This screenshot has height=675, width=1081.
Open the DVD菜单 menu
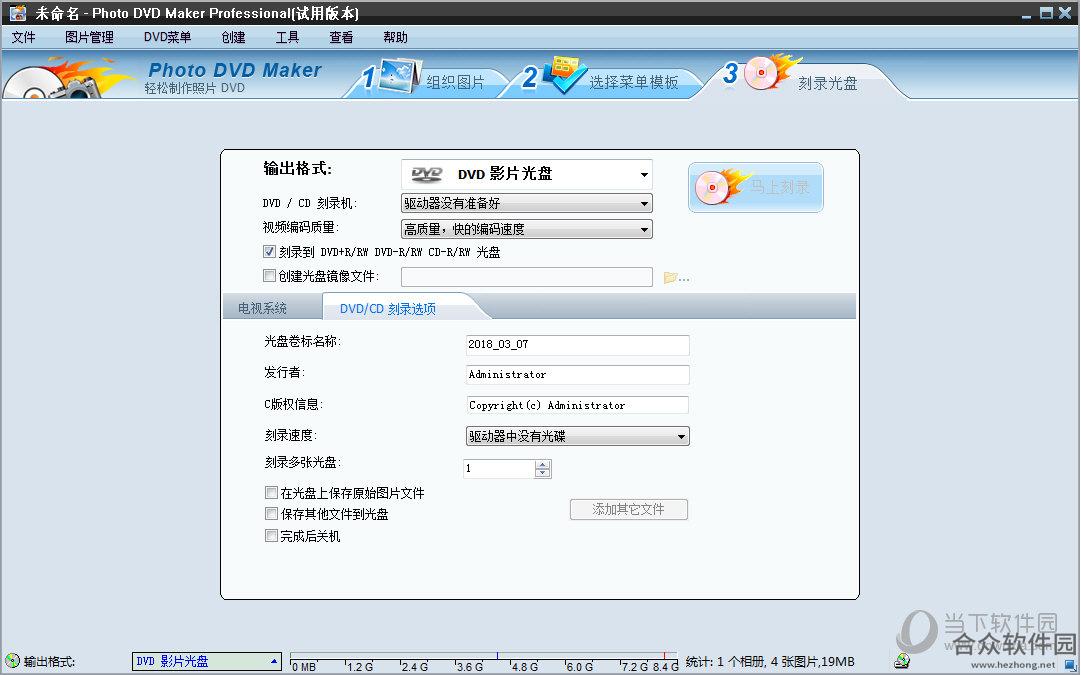[x=167, y=37]
